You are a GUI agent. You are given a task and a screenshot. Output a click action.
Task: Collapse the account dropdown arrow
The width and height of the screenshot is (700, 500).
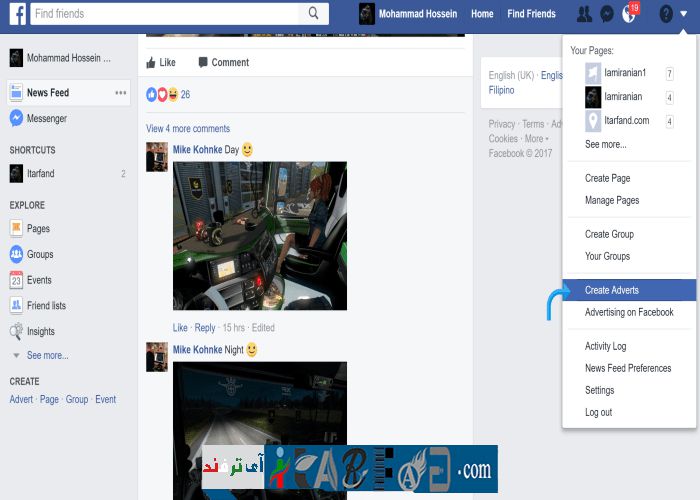pyautogui.click(x=684, y=14)
